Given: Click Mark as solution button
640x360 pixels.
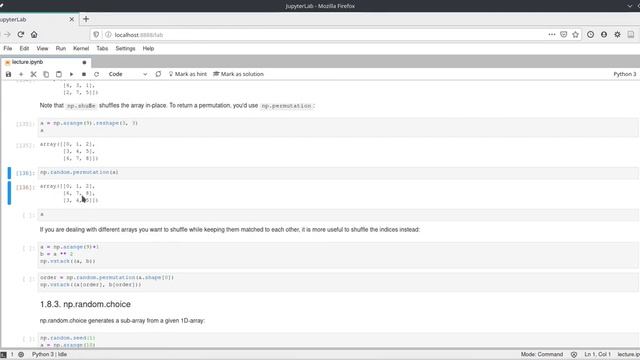Looking at the screenshot, I should click(238, 74).
